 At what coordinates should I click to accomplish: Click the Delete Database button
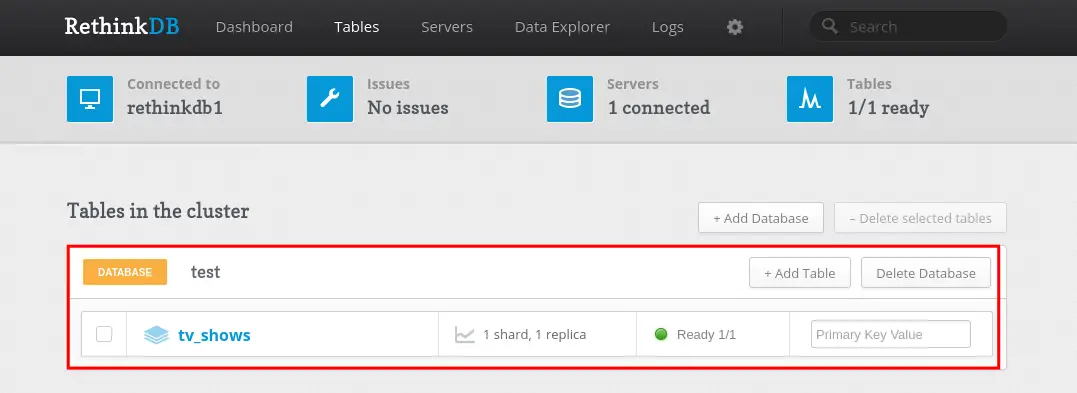click(x=926, y=273)
